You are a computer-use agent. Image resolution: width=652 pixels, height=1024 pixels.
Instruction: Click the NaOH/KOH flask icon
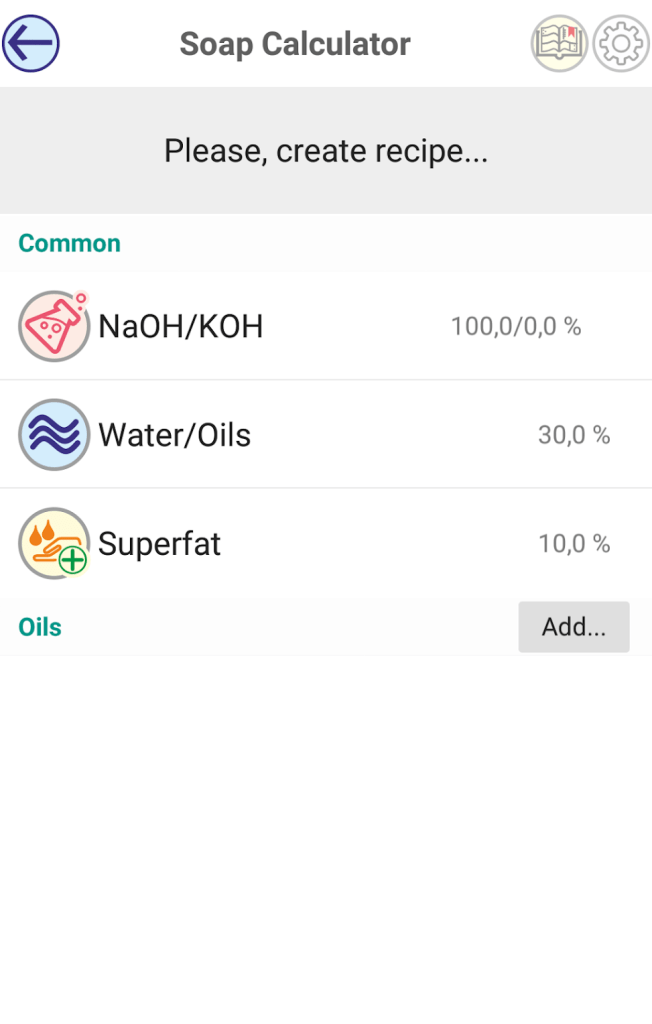point(54,326)
